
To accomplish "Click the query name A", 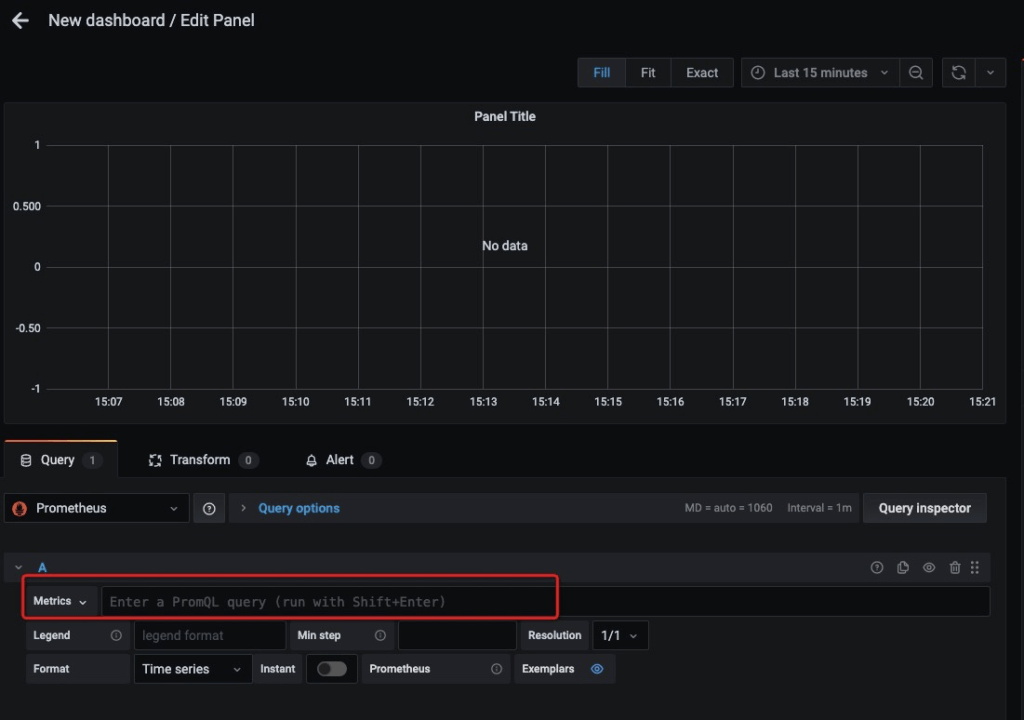I will tap(42, 567).
